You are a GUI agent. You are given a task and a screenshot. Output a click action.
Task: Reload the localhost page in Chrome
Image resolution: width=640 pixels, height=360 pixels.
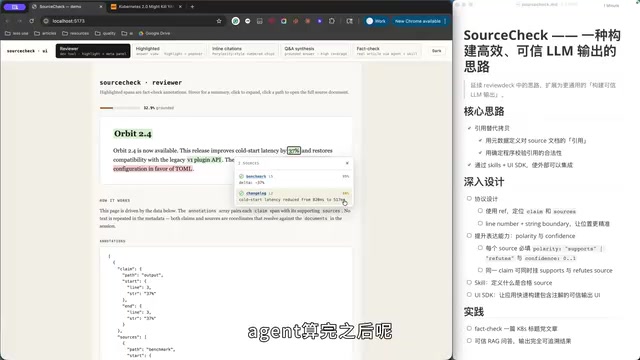(31, 21)
